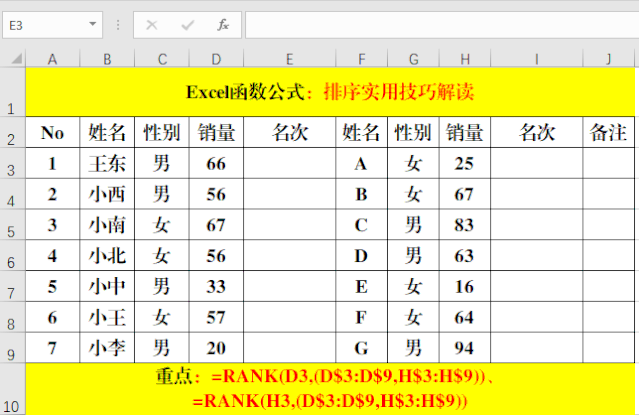Screen dimensions: 639x415
Task: Select row 7 header
Action: pyautogui.click(x=12, y=286)
